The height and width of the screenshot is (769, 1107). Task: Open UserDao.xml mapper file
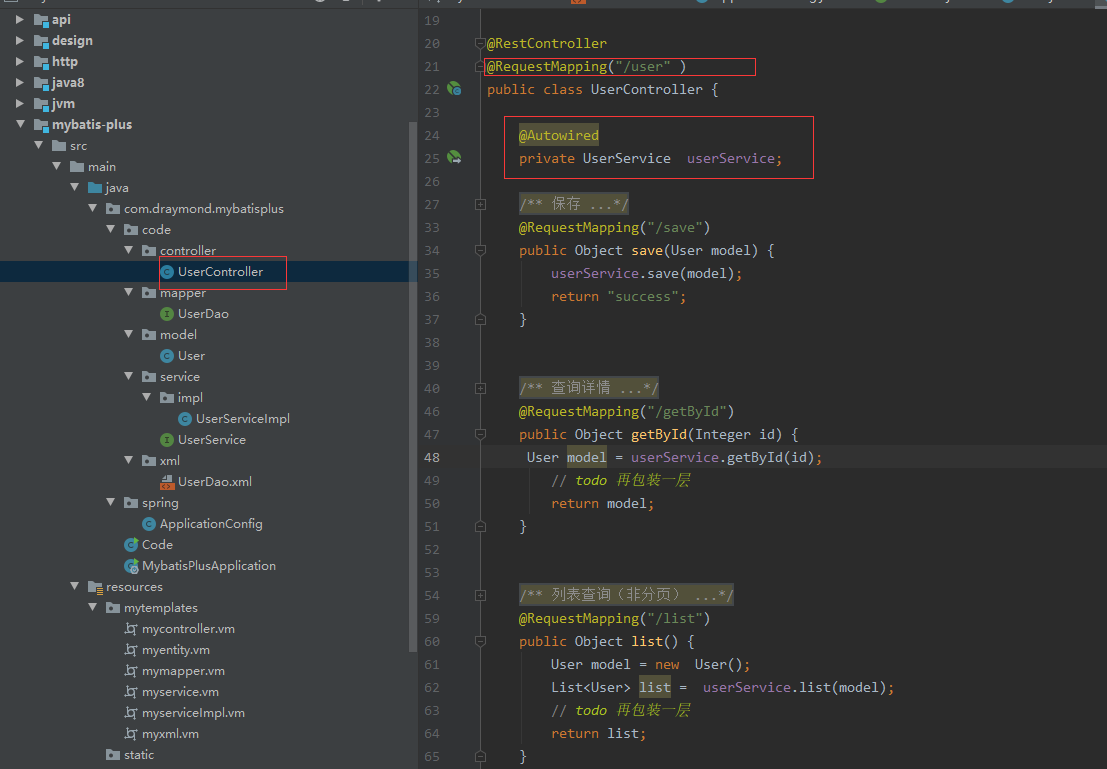(x=215, y=482)
